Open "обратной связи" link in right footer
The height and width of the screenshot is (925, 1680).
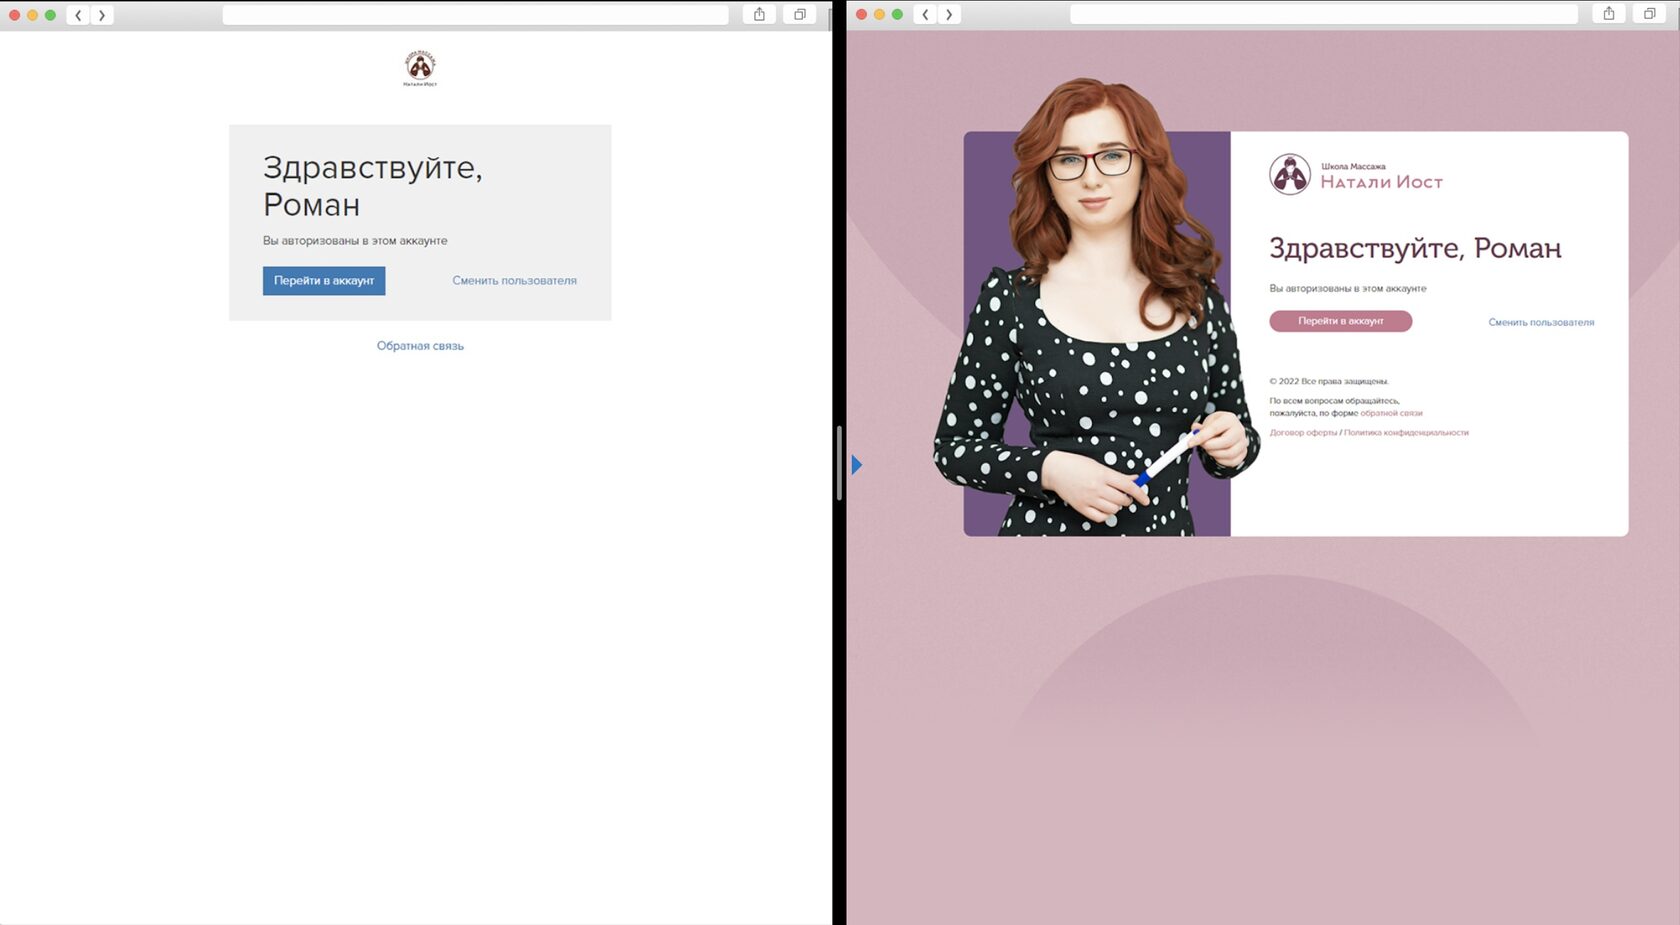(1391, 413)
